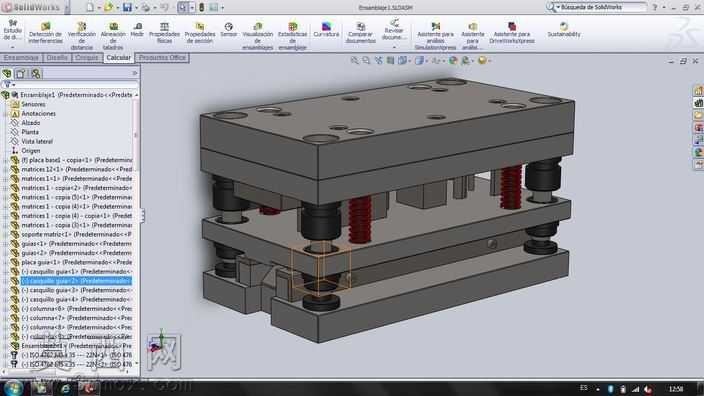Viewport: 704px width, 396px height.
Task: Click the Windows Start button
Action: tap(13, 388)
